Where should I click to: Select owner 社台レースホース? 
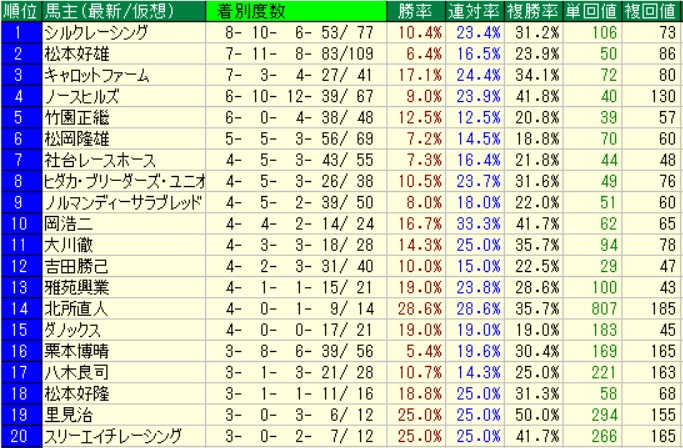pyautogui.click(x=100, y=160)
